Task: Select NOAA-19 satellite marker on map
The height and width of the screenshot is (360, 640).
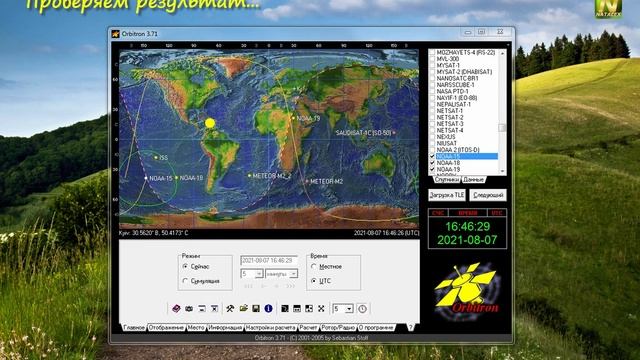Action: tap(293, 118)
